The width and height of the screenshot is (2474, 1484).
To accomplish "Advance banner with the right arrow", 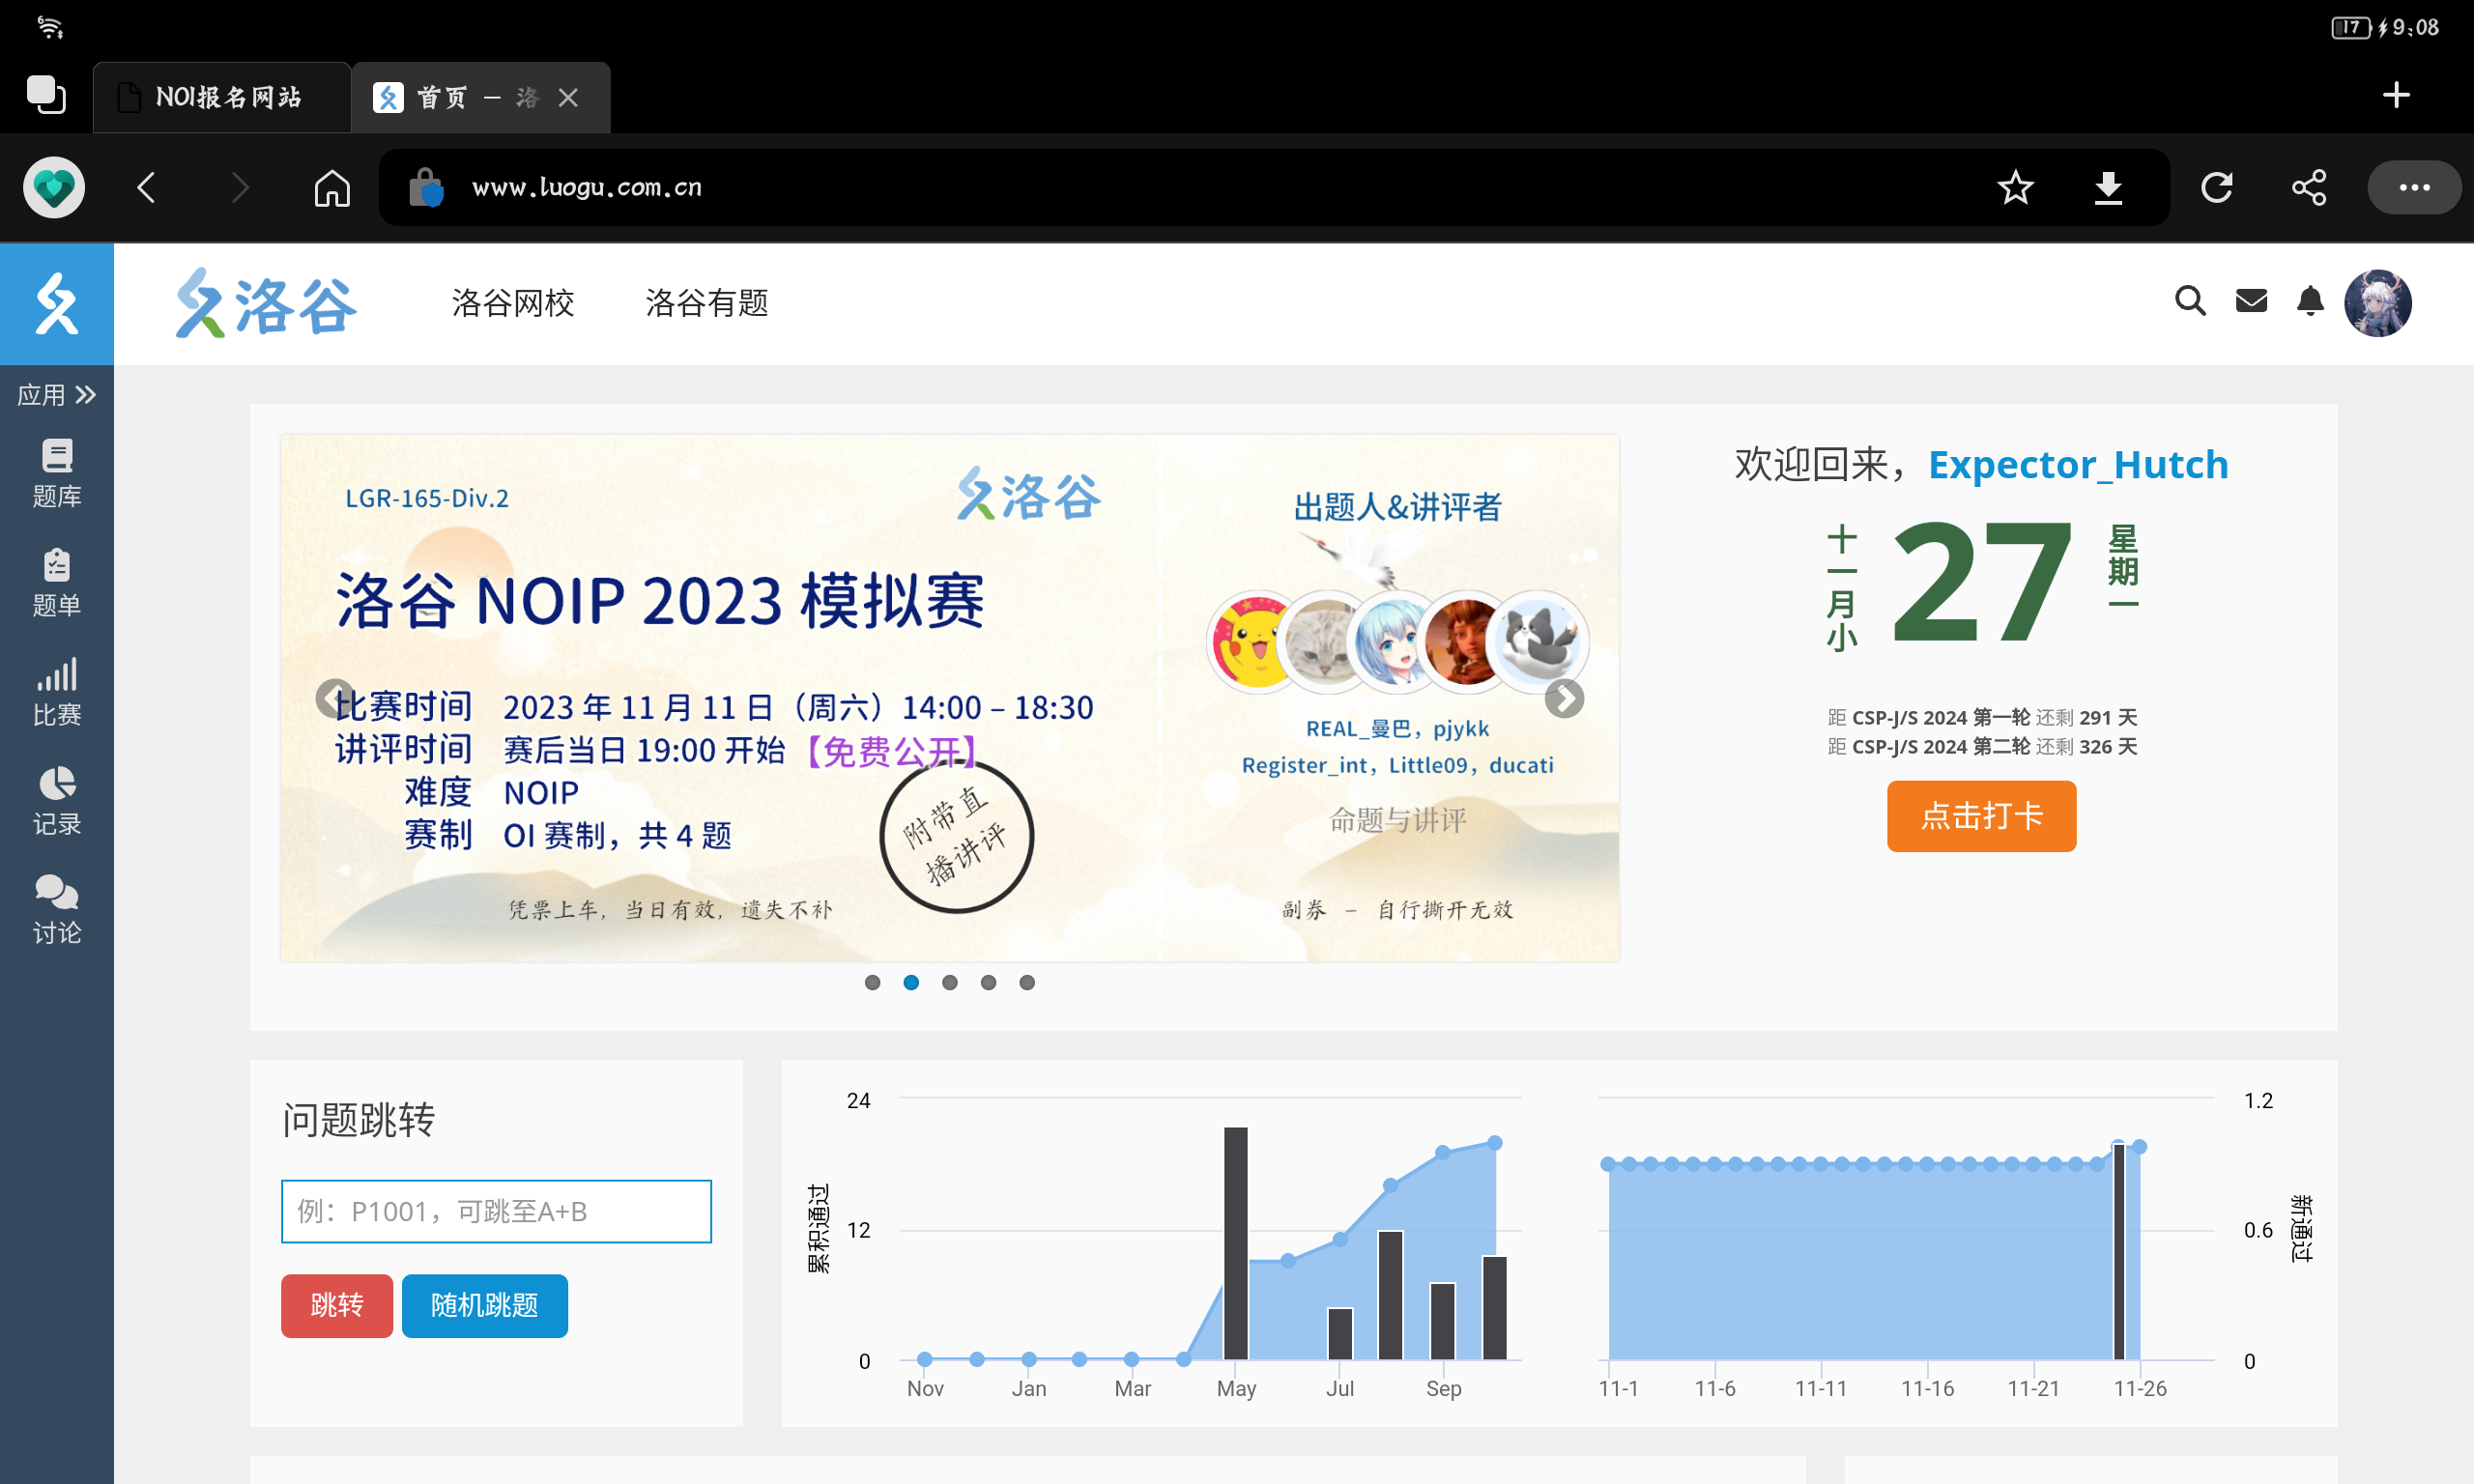I will coord(1564,699).
